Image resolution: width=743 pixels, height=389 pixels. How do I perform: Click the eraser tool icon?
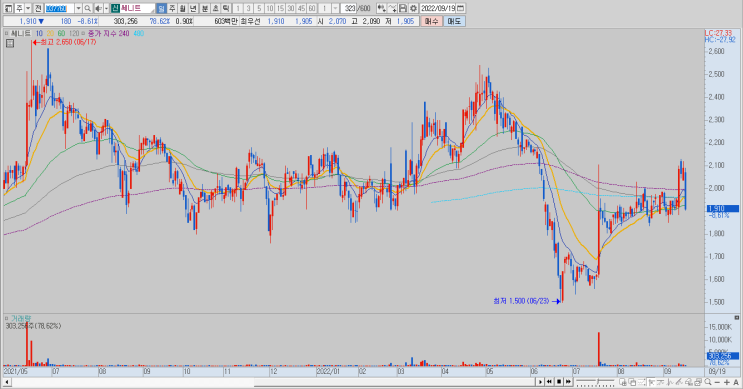click(689, 382)
